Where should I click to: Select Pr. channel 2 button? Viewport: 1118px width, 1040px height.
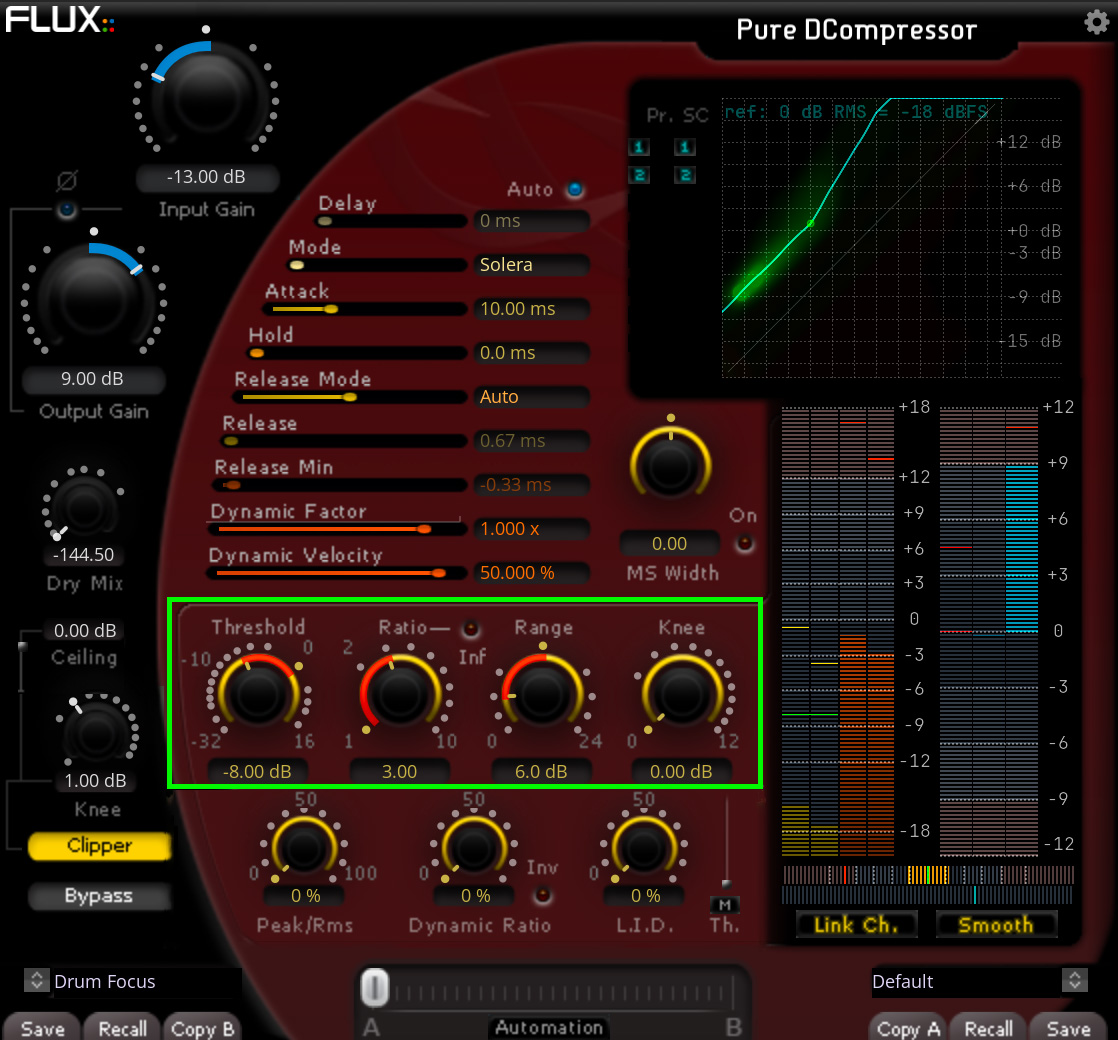pyautogui.click(x=639, y=175)
